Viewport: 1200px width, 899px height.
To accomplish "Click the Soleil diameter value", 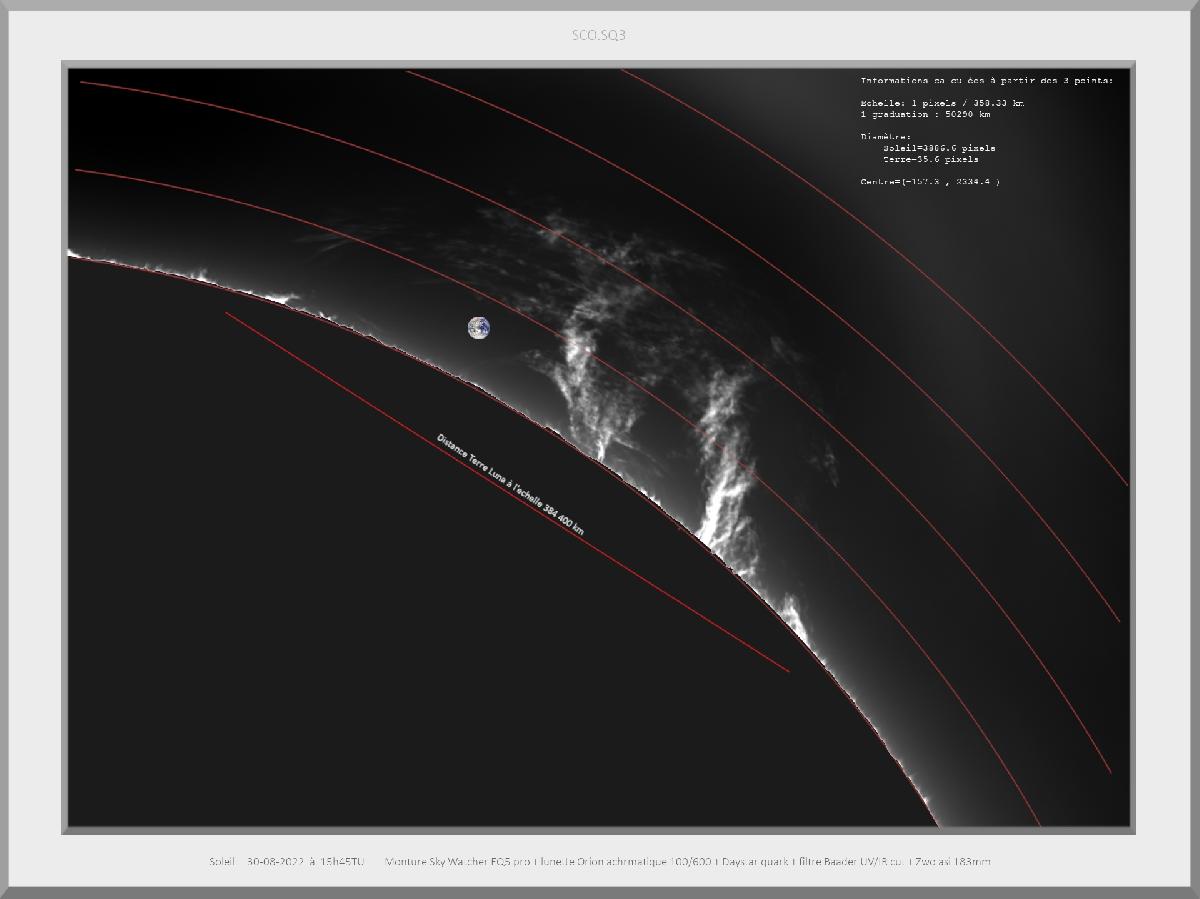I will [x=939, y=148].
